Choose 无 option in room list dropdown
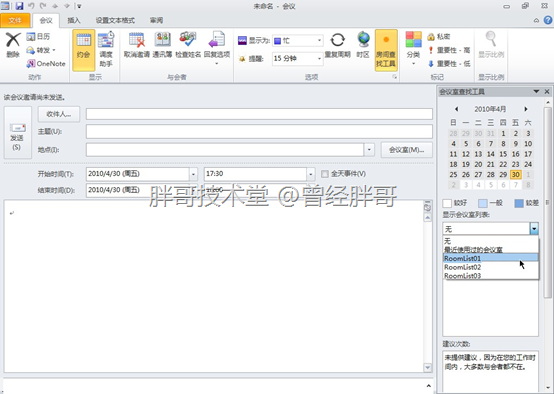Image resolution: width=554 pixels, height=394 pixels. [x=491, y=241]
